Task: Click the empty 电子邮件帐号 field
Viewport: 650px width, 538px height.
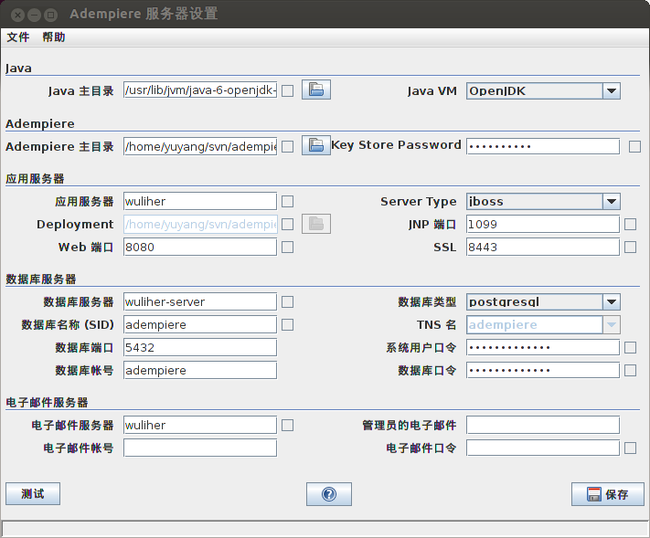Action: click(200, 448)
